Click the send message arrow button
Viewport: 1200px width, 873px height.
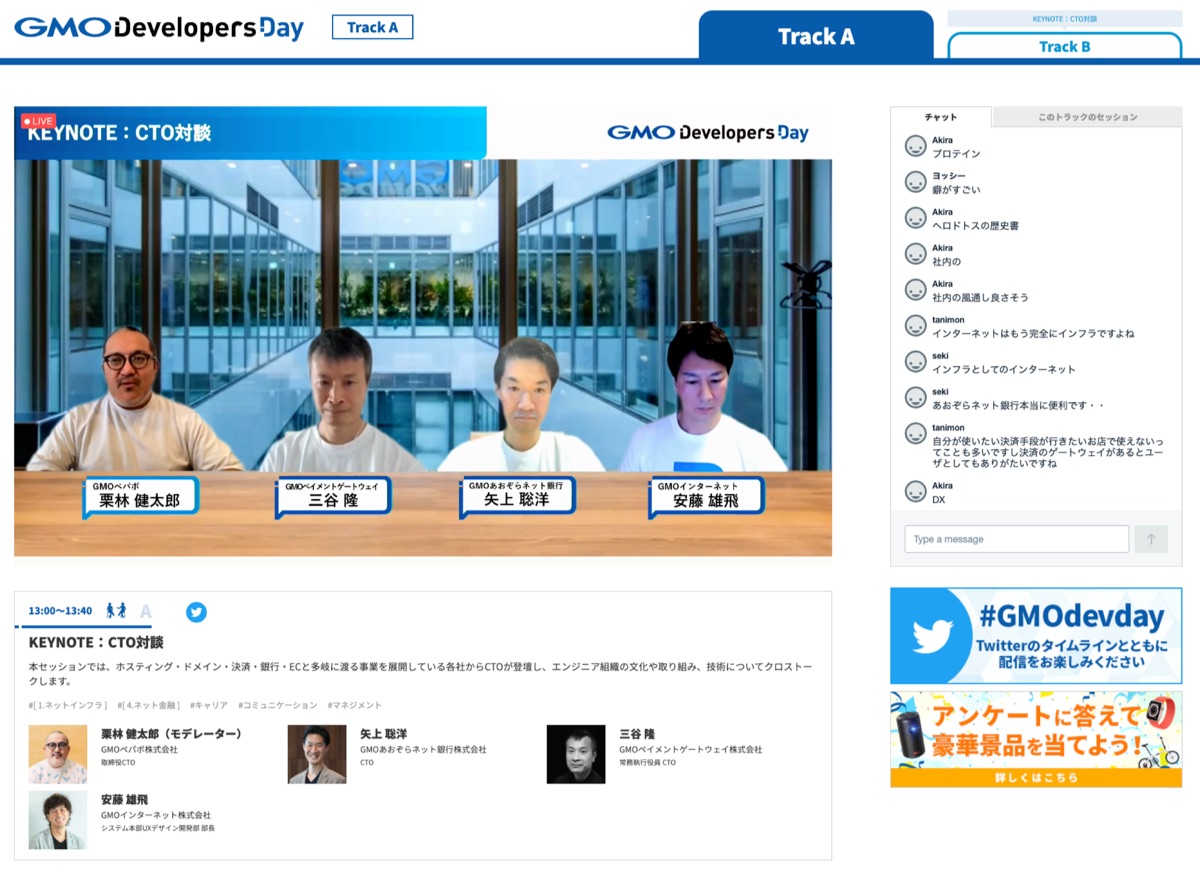pos(1150,539)
